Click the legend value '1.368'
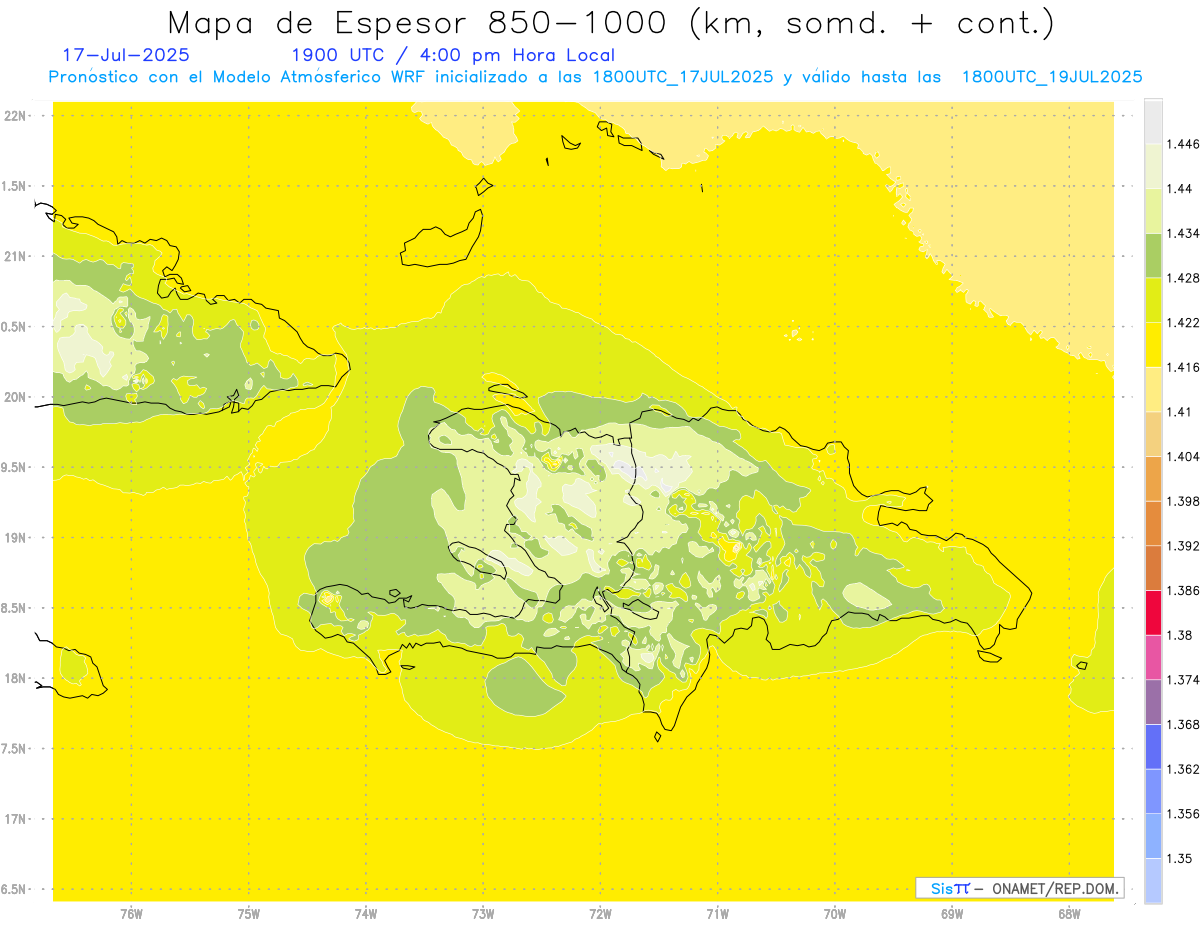 coord(1181,724)
